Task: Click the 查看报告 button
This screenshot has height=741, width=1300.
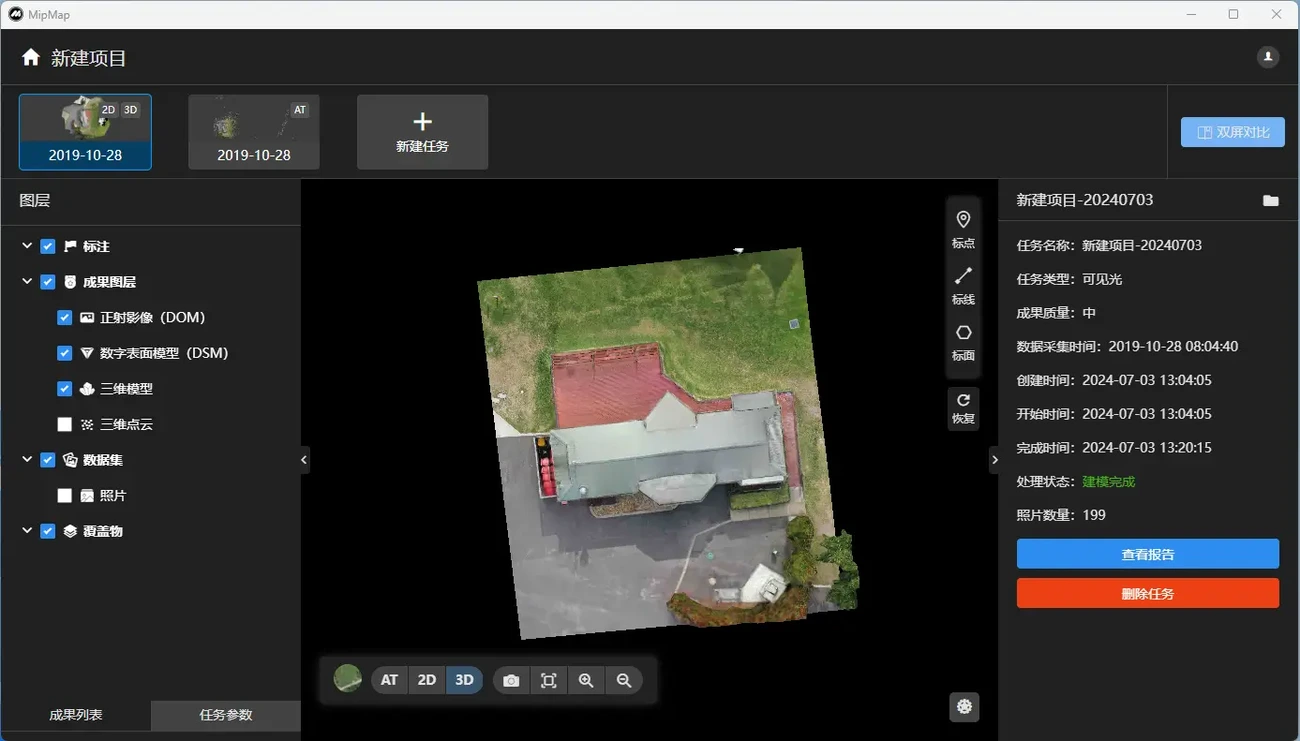Action: pos(1147,554)
